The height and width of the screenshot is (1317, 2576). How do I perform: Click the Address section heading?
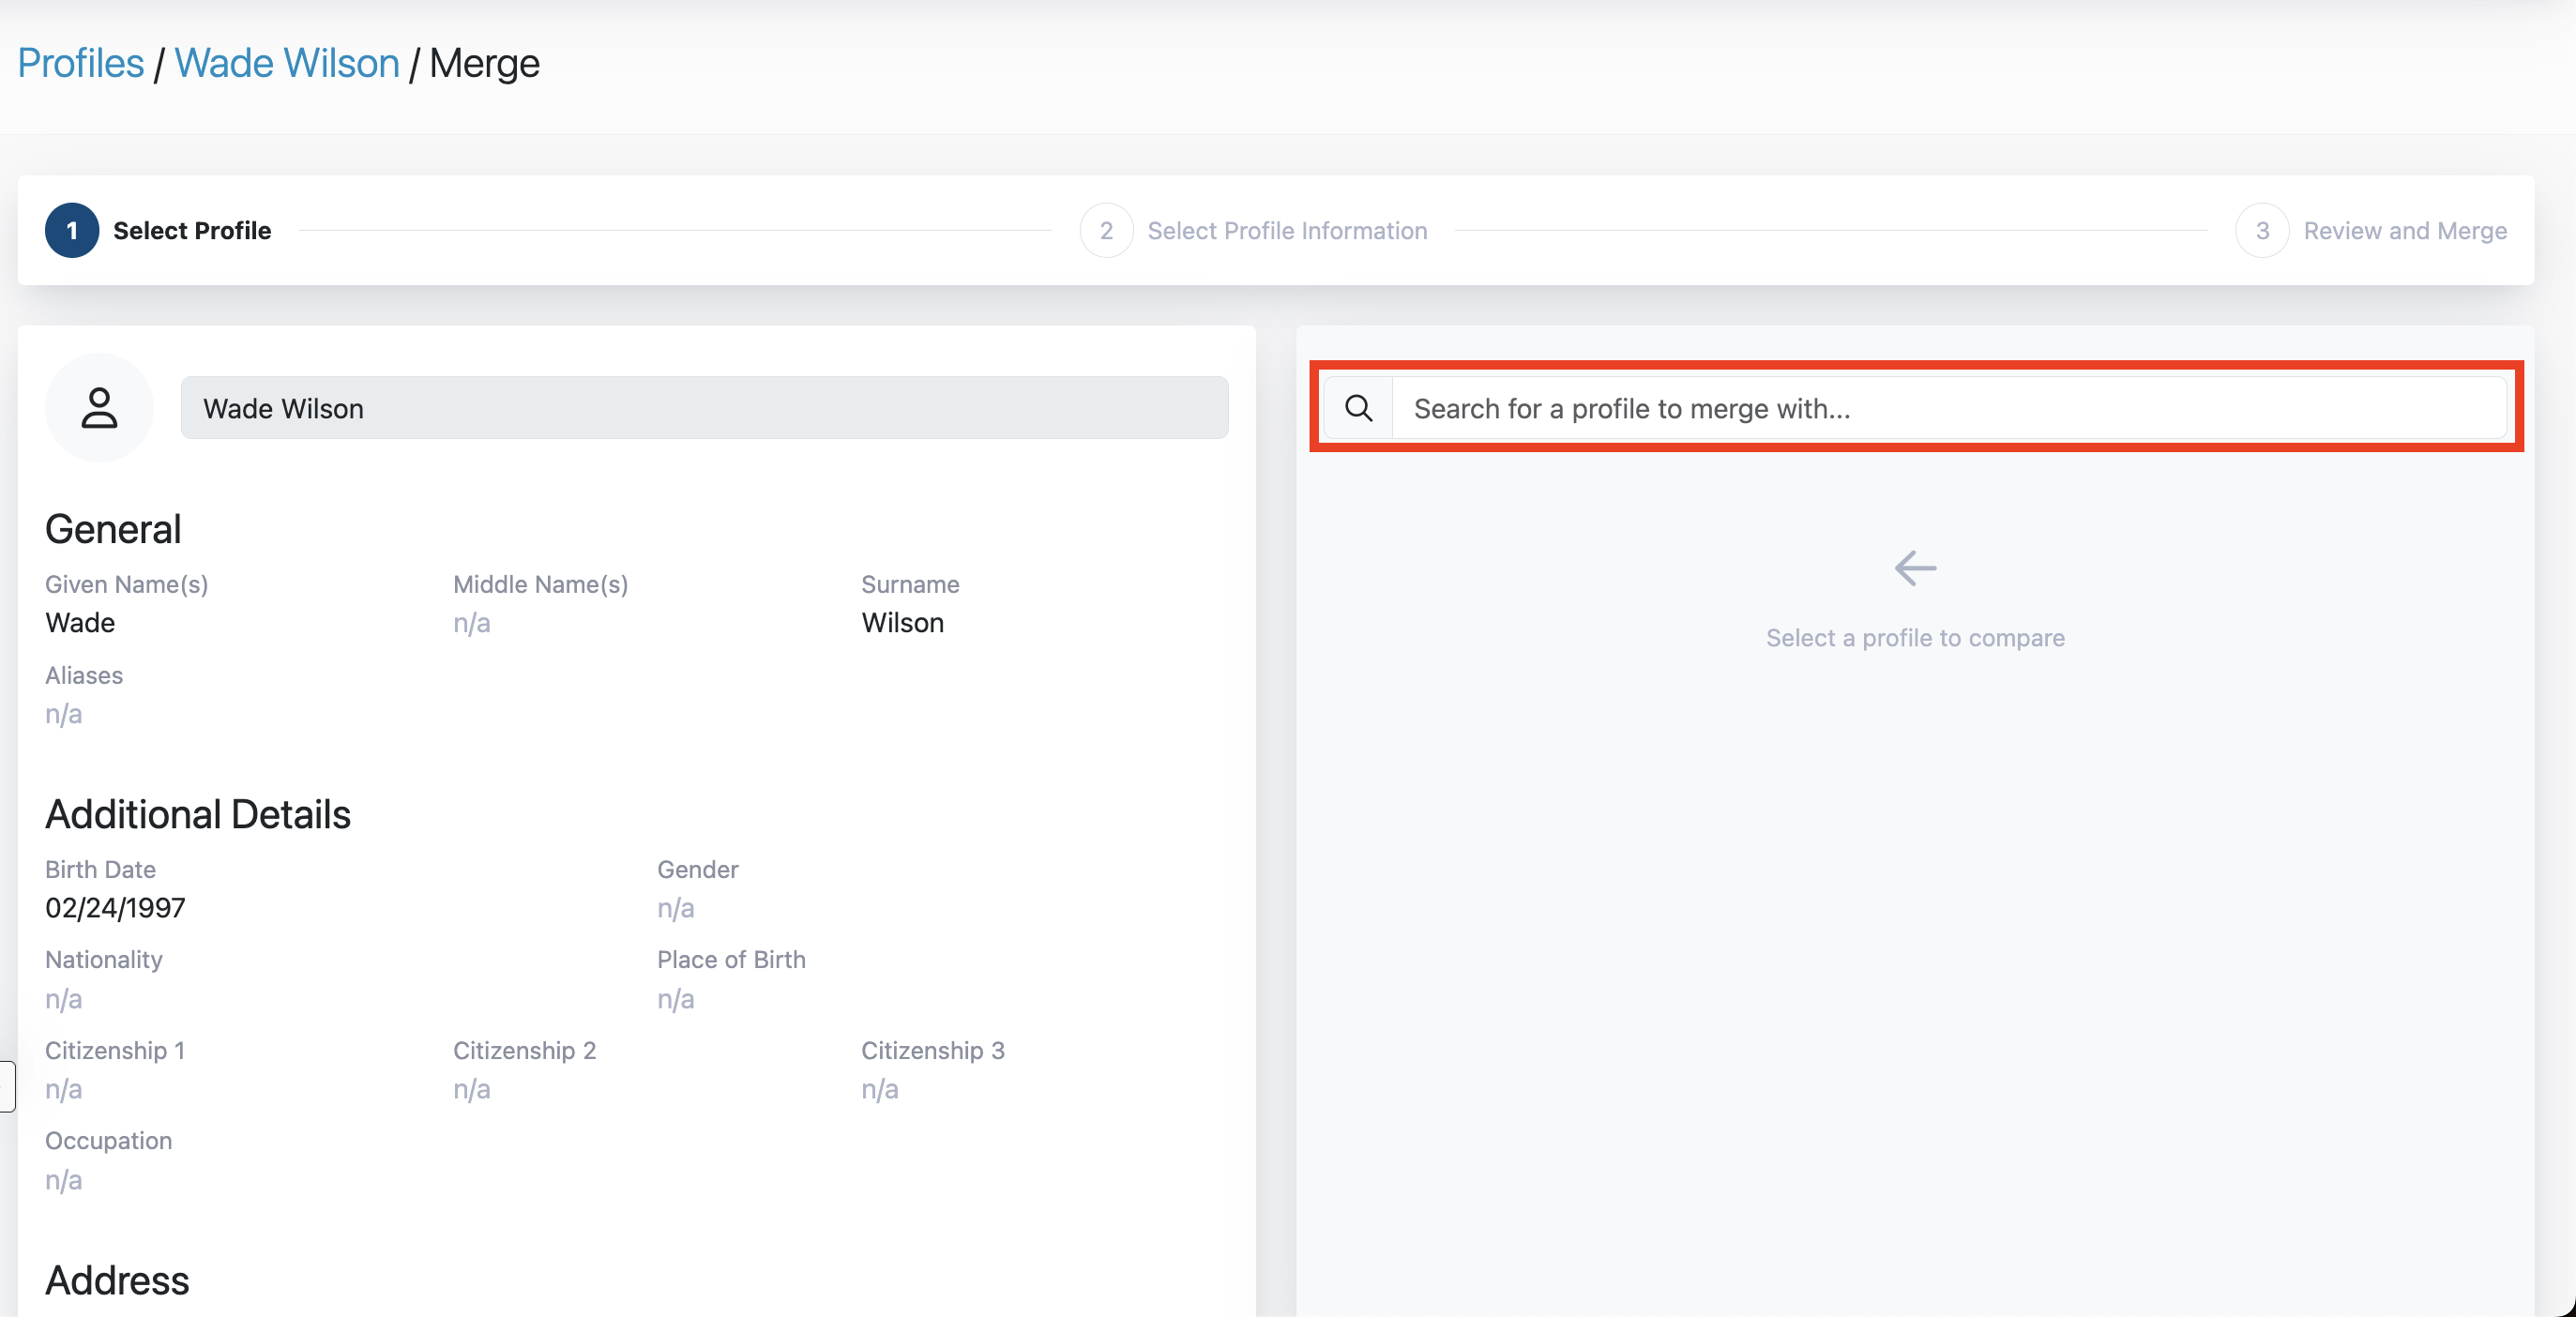point(117,1280)
